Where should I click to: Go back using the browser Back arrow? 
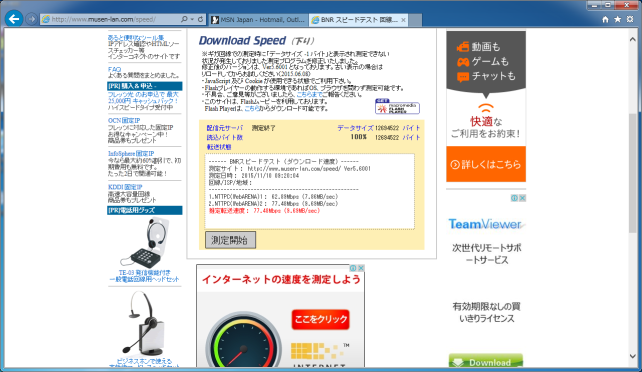14,19
